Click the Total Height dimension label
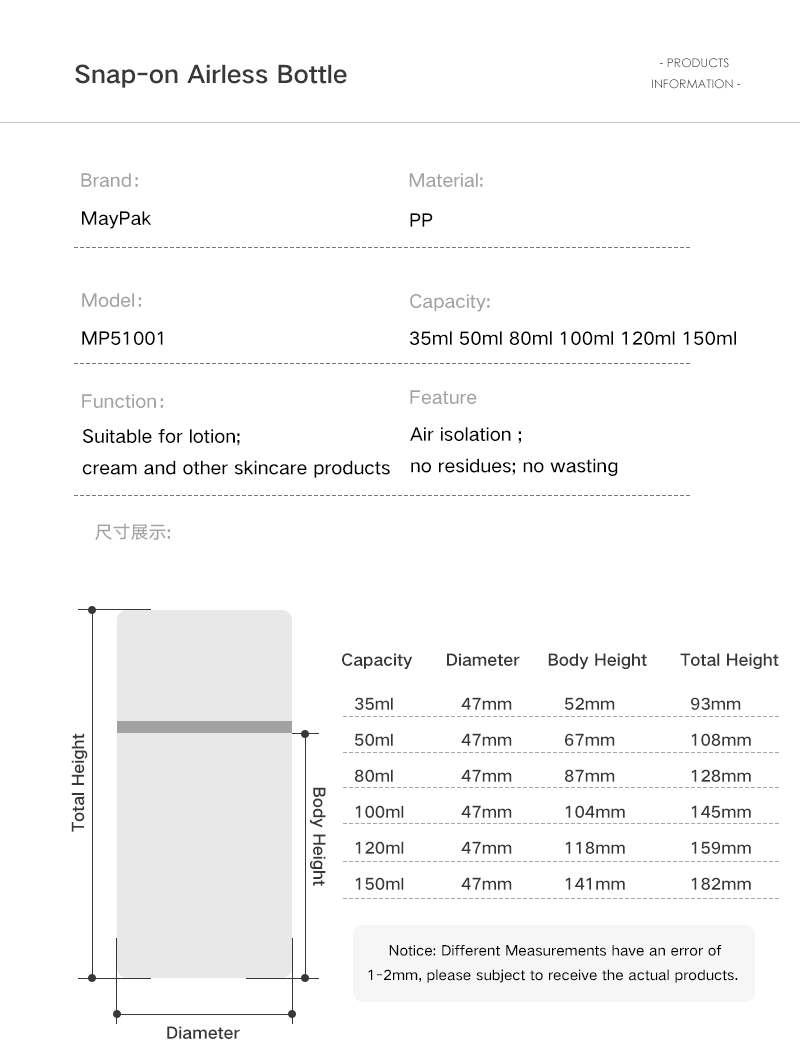The image size is (800, 1056). point(79,782)
